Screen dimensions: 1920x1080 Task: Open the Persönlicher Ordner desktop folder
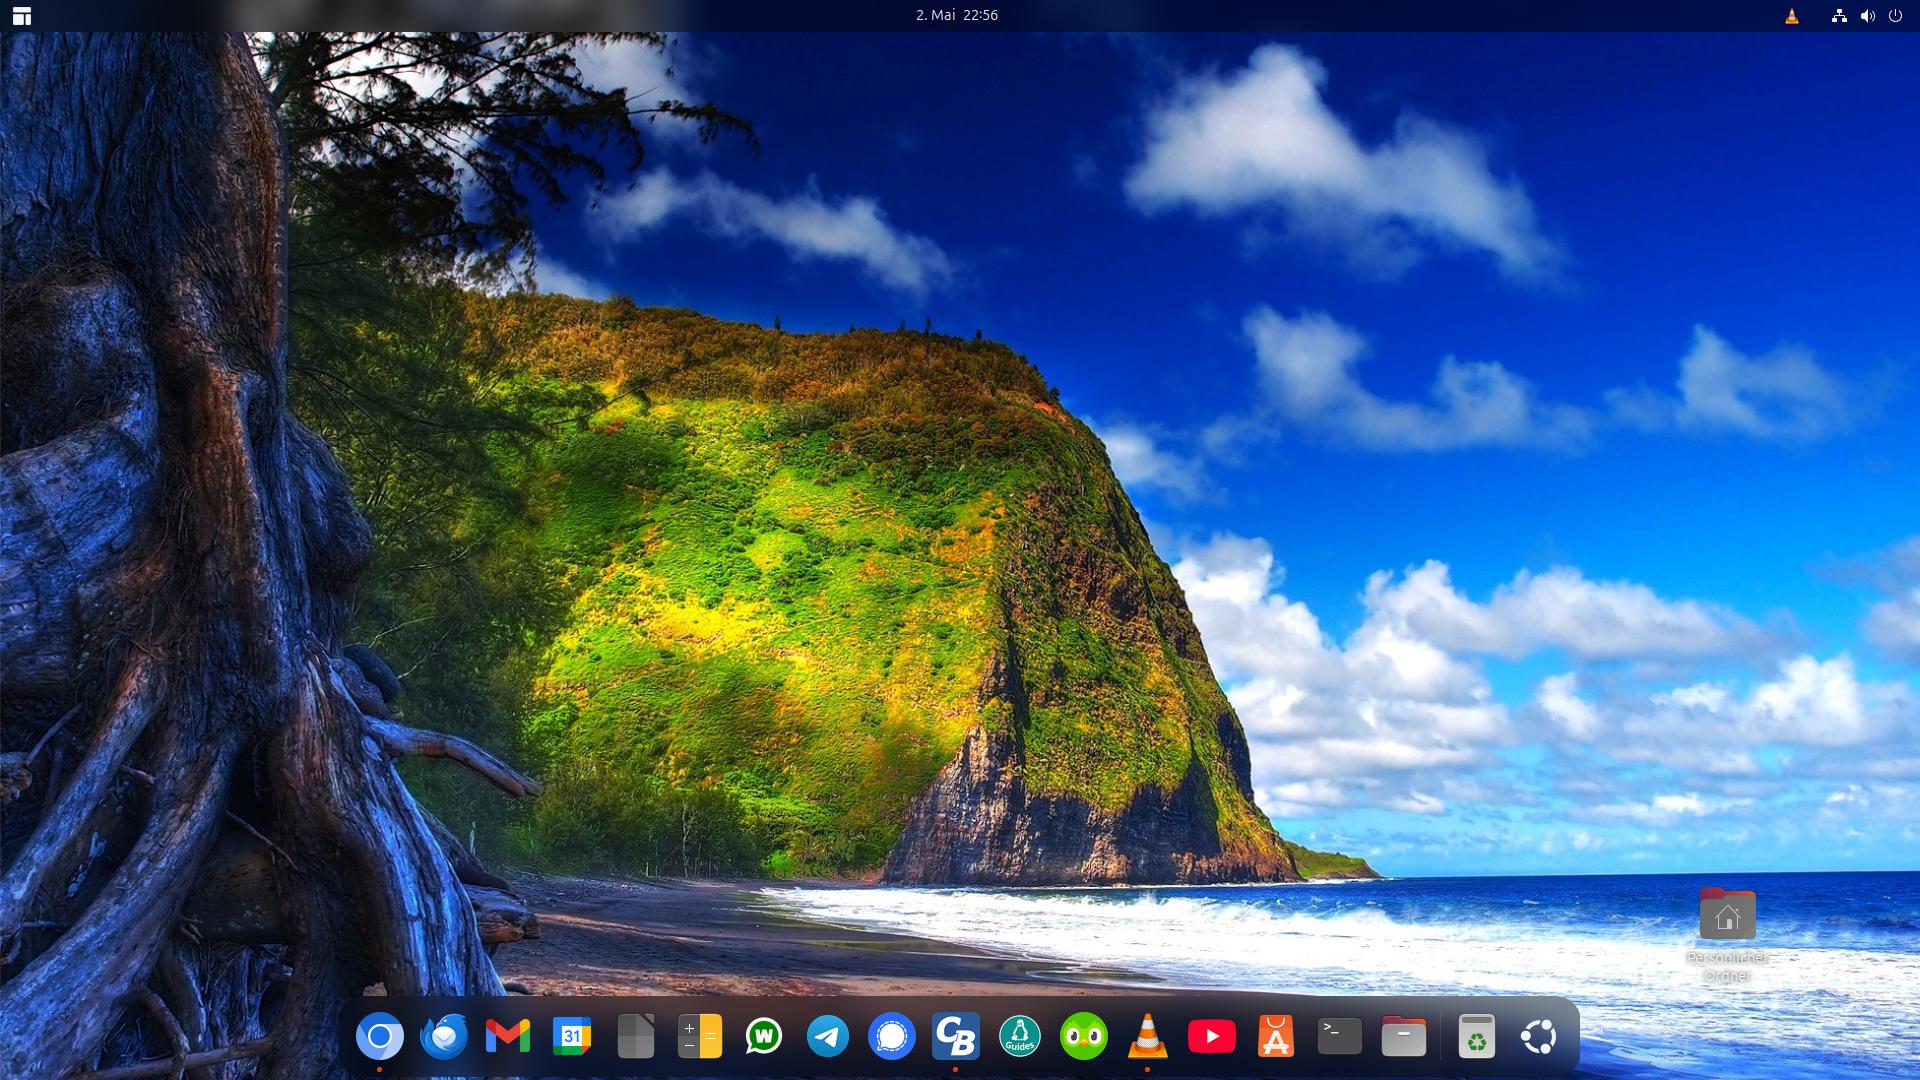(1727, 916)
